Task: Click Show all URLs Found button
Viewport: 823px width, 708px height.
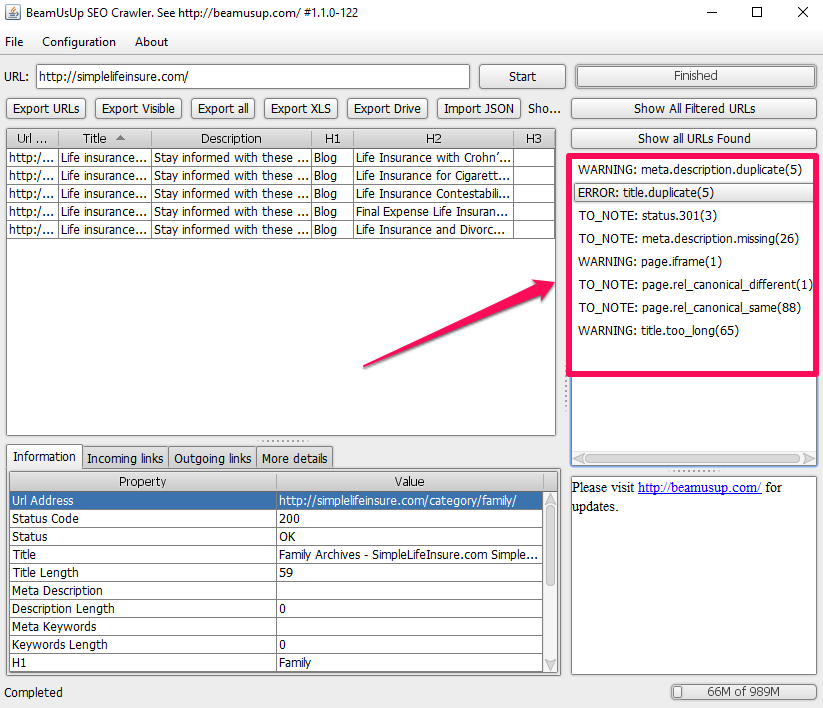Action: click(694, 139)
